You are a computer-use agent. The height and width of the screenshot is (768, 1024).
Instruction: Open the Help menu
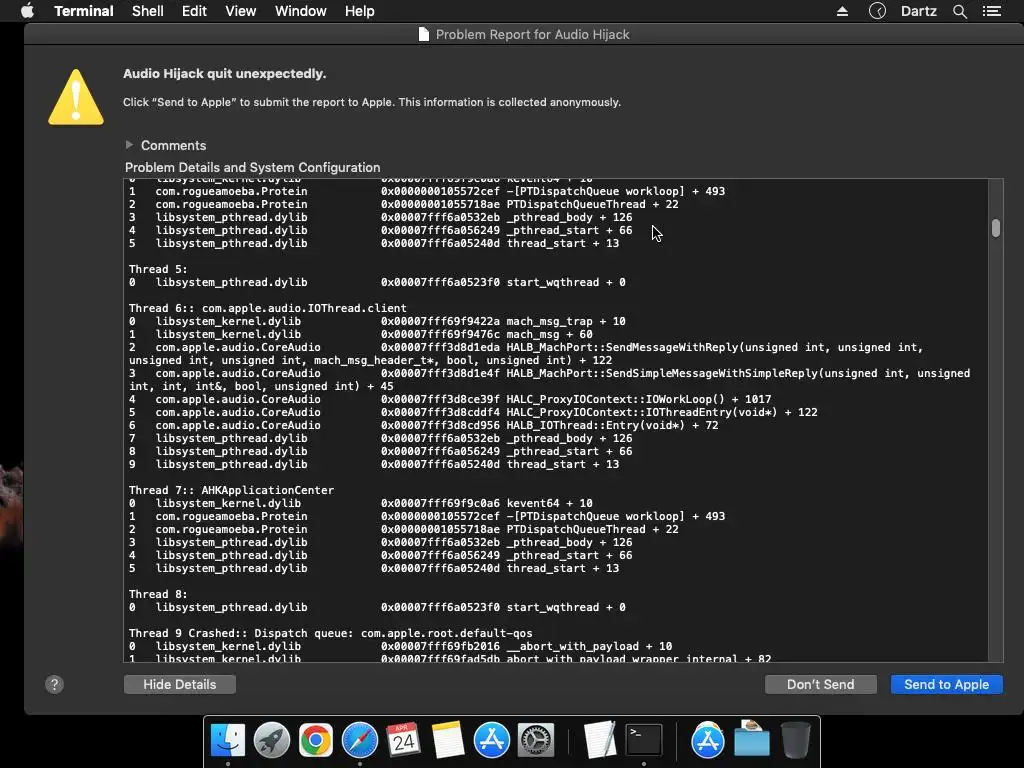pos(360,11)
